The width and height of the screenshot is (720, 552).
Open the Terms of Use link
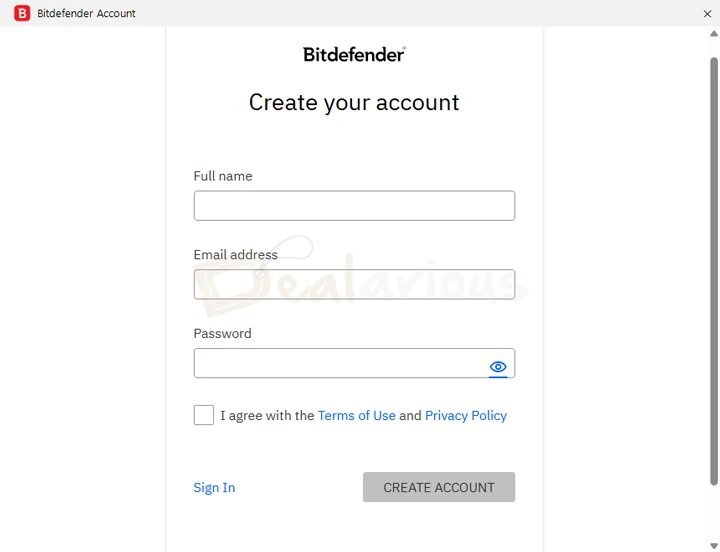click(x=357, y=415)
